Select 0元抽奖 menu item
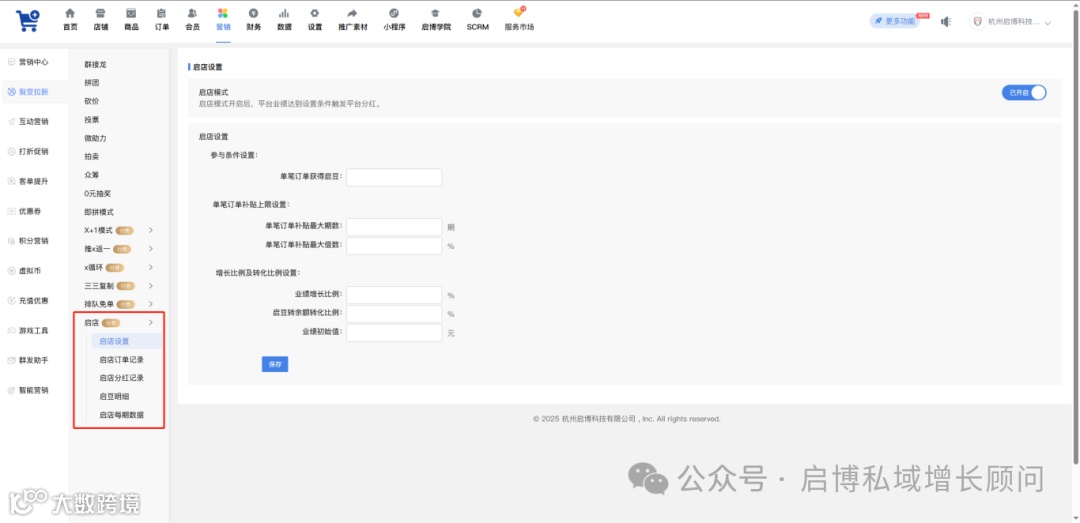Viewport: 1080px width, 523px height. (97, 194)
